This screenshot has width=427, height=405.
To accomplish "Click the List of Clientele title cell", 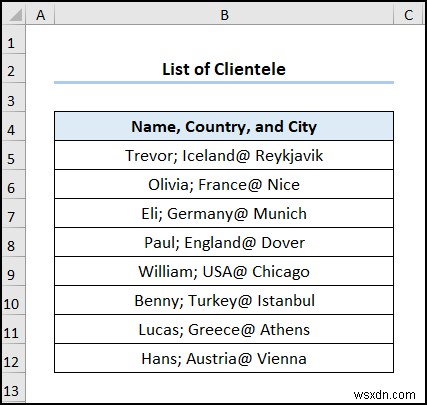I will (224, 69).
